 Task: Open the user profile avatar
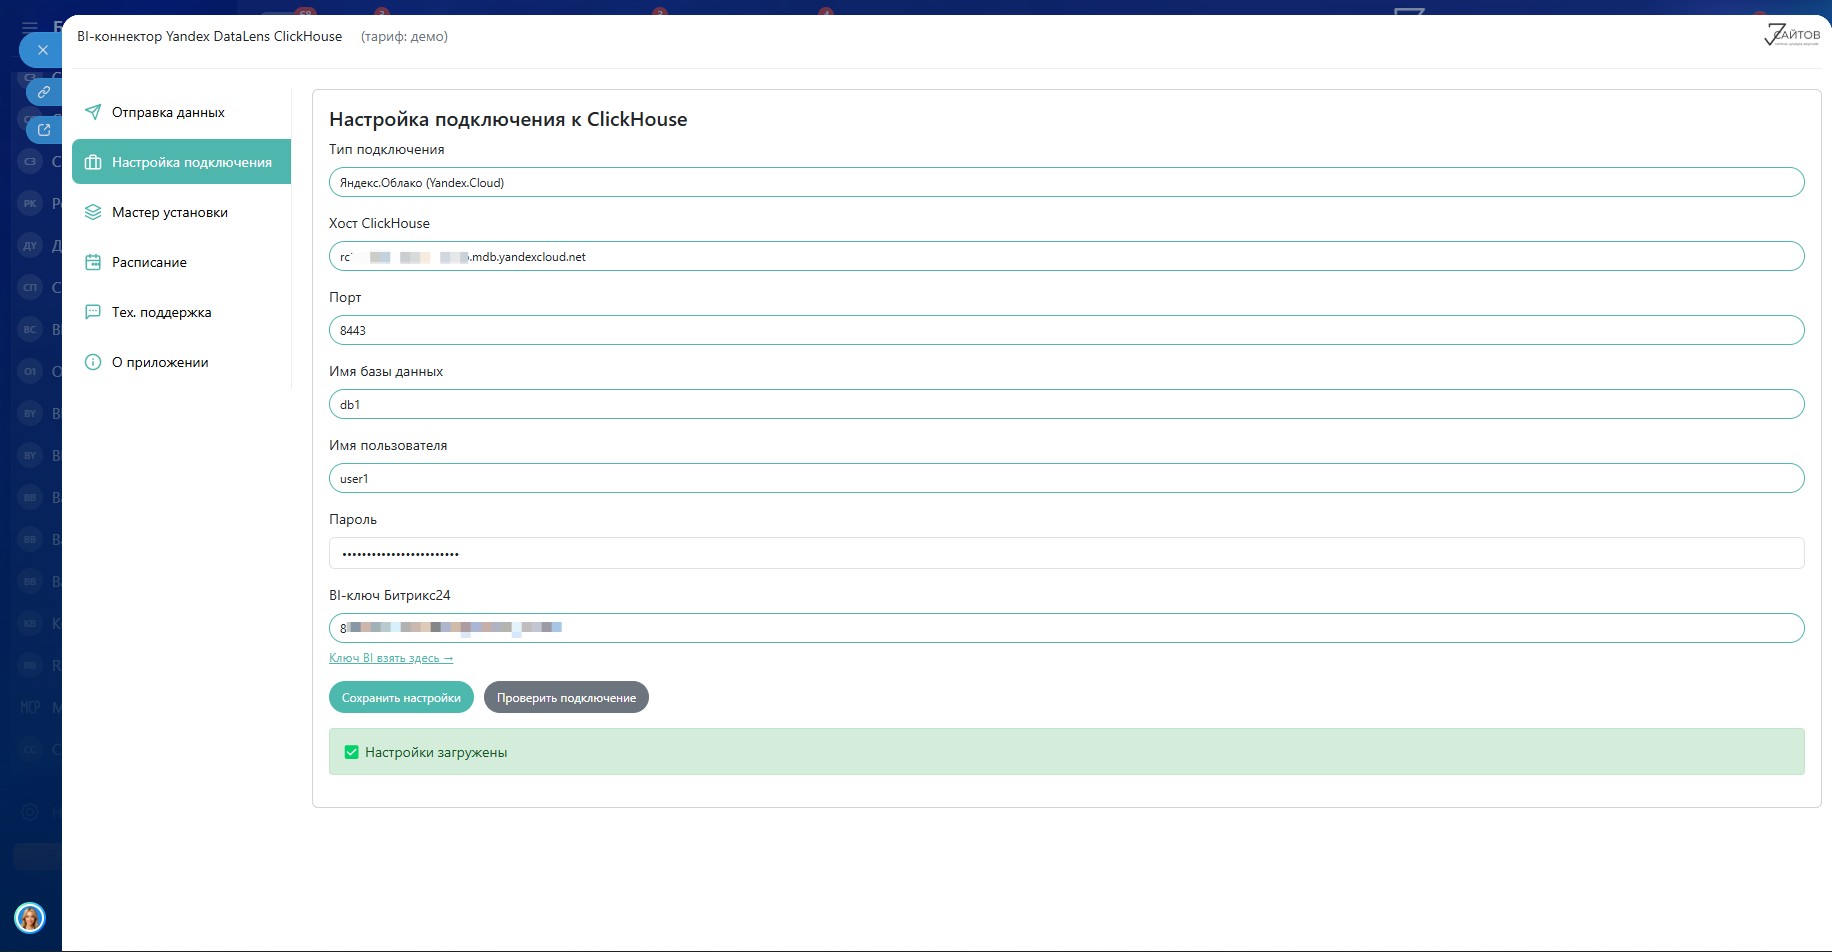pyautogui.click(x=30, y=917)
